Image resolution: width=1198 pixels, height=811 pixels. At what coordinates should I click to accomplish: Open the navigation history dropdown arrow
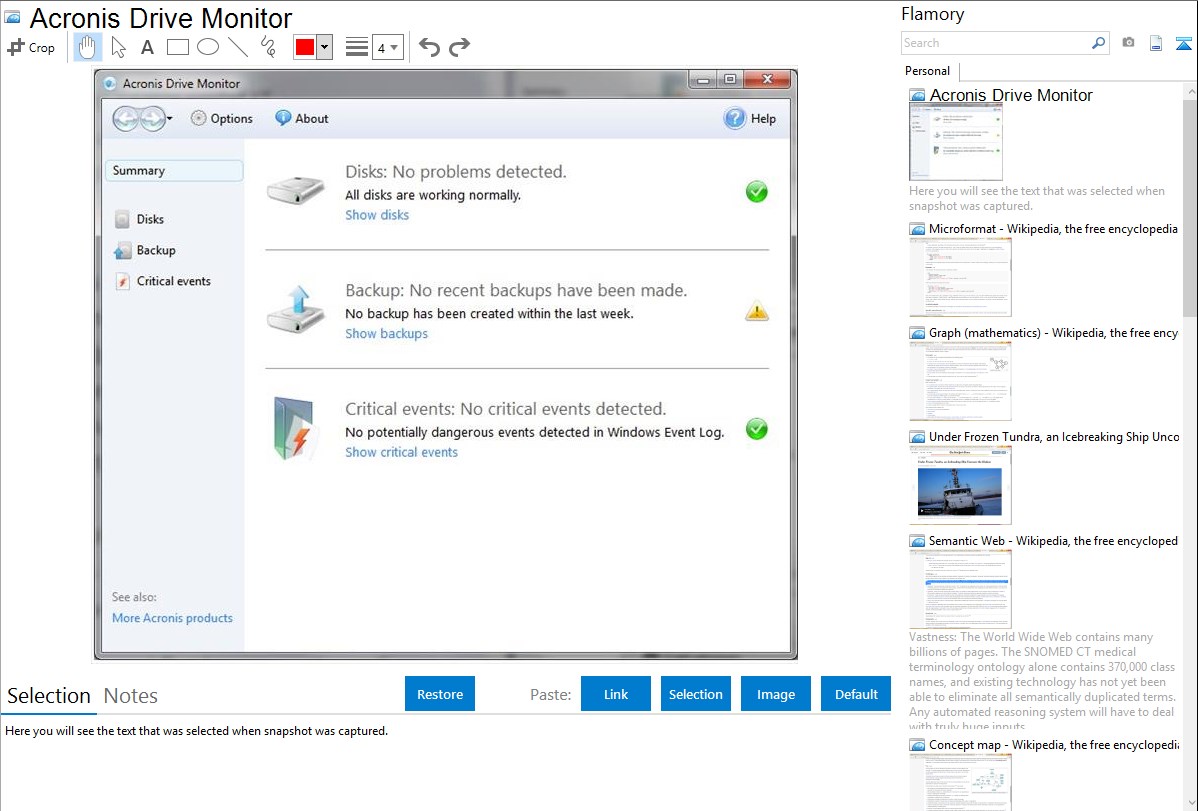pyautogui.click(x=170, y=118)
